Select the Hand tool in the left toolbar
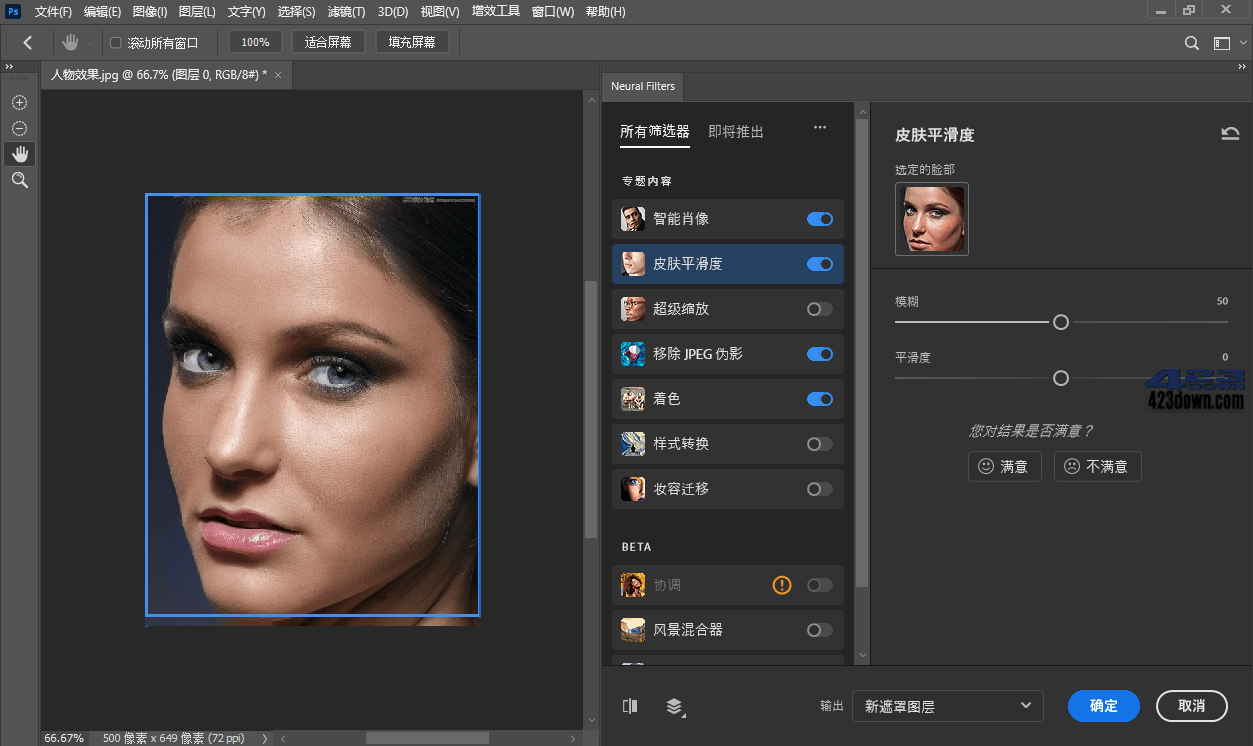Image resolution: width=1253 pixels, height=746 pixels. click(18, 153)
